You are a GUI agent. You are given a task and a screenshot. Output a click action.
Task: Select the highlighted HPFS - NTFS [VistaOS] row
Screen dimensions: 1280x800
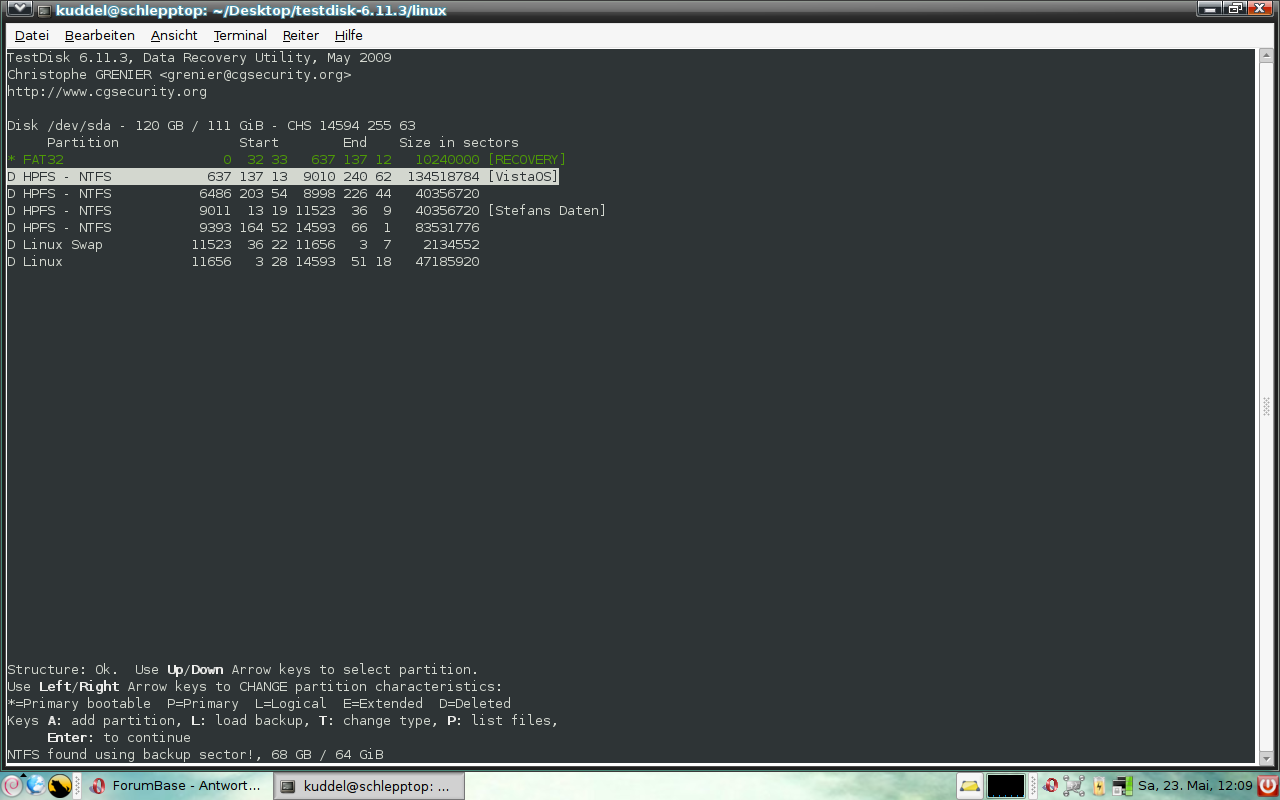click(x=282, y=177)
